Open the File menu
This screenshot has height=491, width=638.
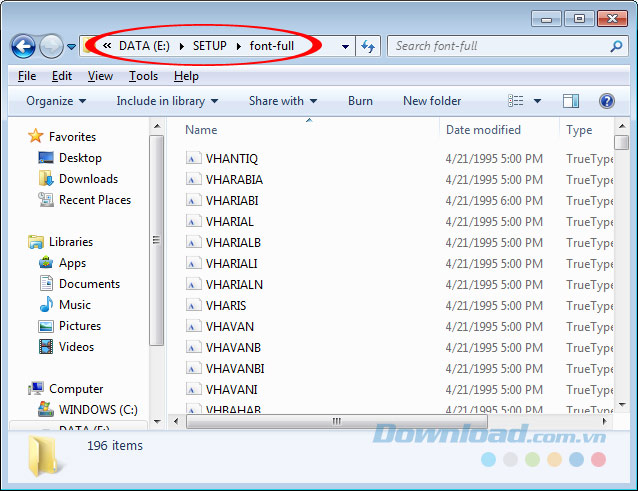click(27, 76)
